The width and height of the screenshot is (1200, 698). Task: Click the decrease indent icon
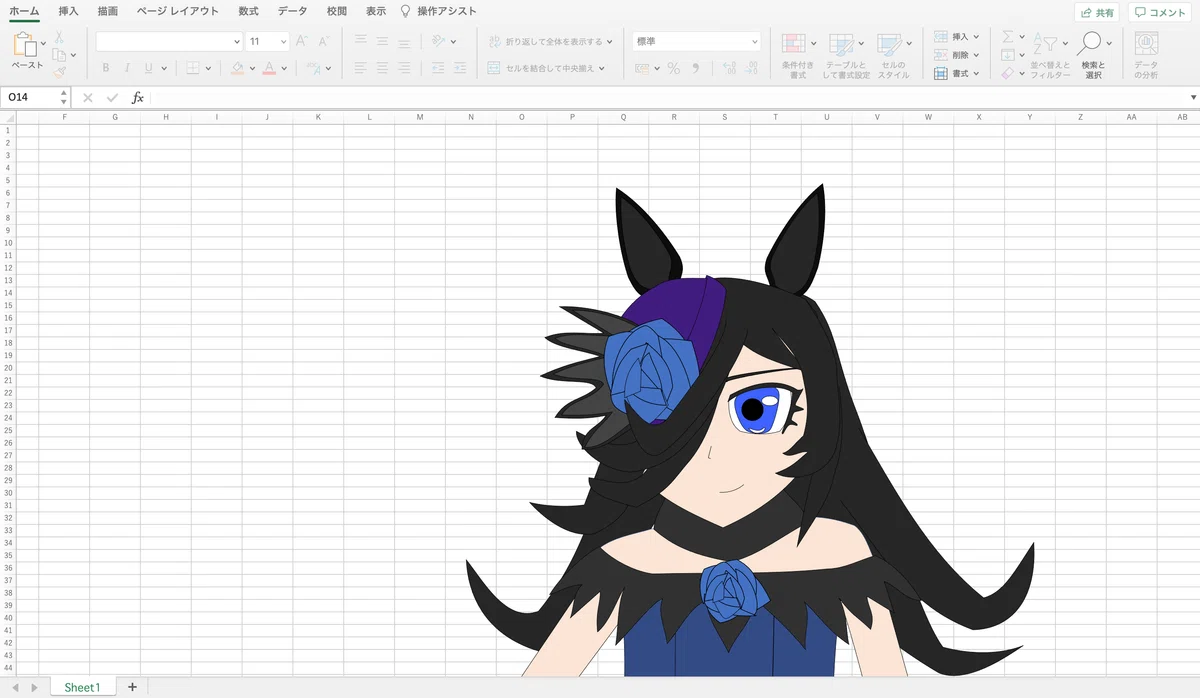[438, 68]
